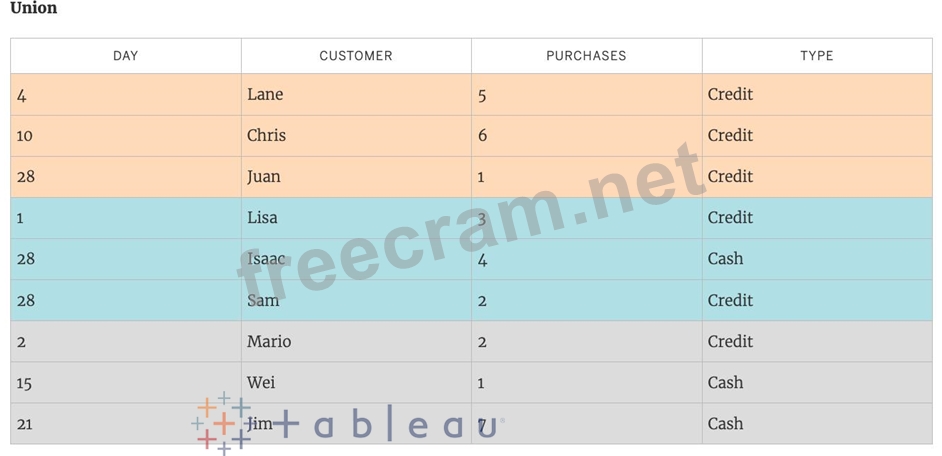Select the Cash cell in Isaac's row
Viewport: 942px width, 456px height.
[725, 259]
